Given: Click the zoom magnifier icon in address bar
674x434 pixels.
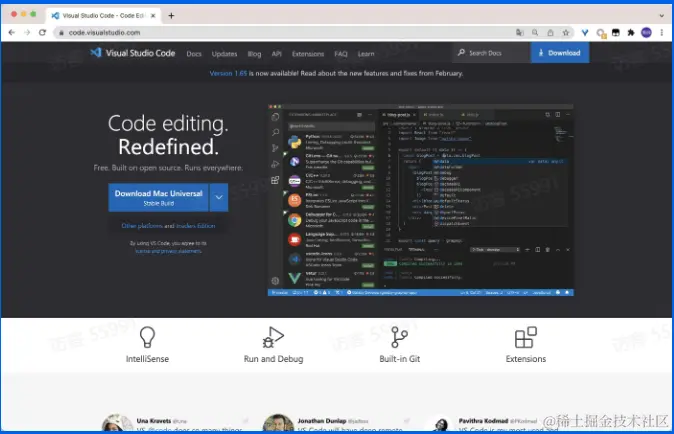Looking at the screenshot, I should (x=535, y=33).
